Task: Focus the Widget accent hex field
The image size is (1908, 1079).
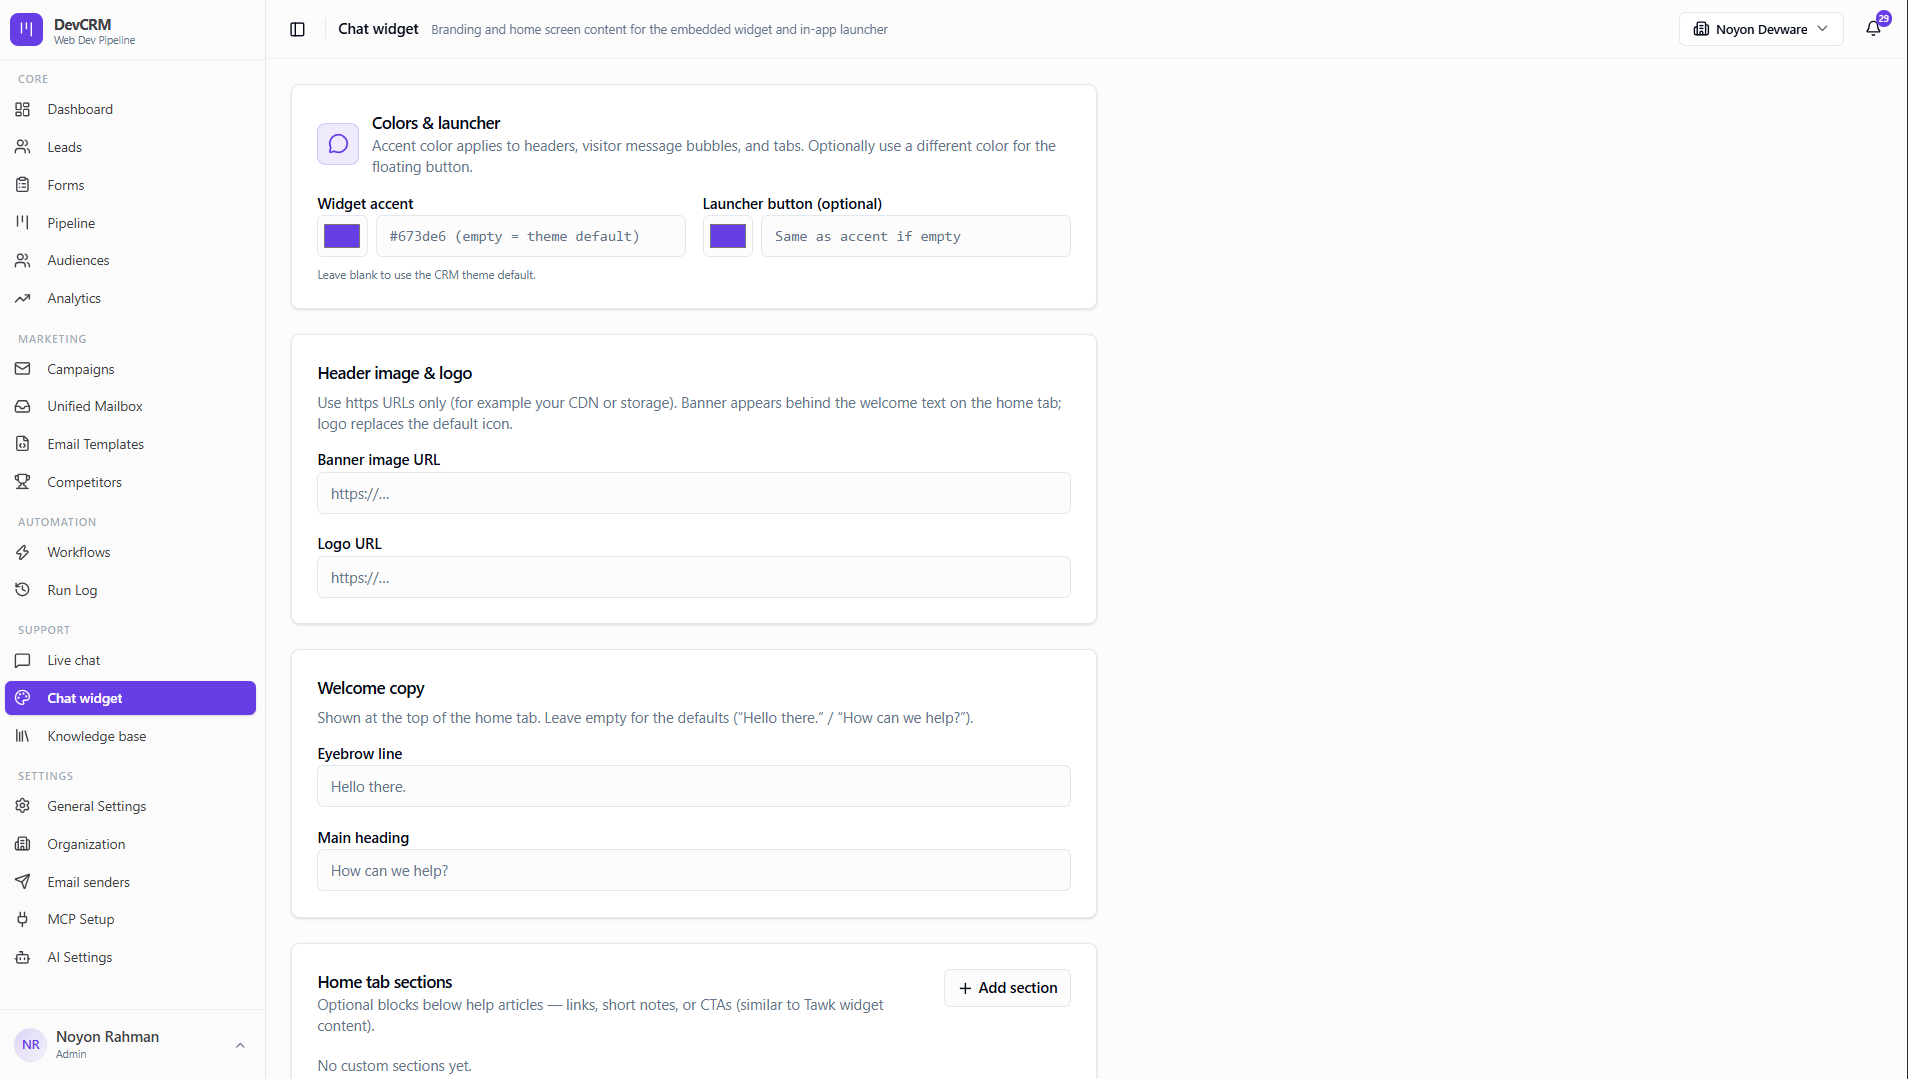Action: (x=531, y=236)
